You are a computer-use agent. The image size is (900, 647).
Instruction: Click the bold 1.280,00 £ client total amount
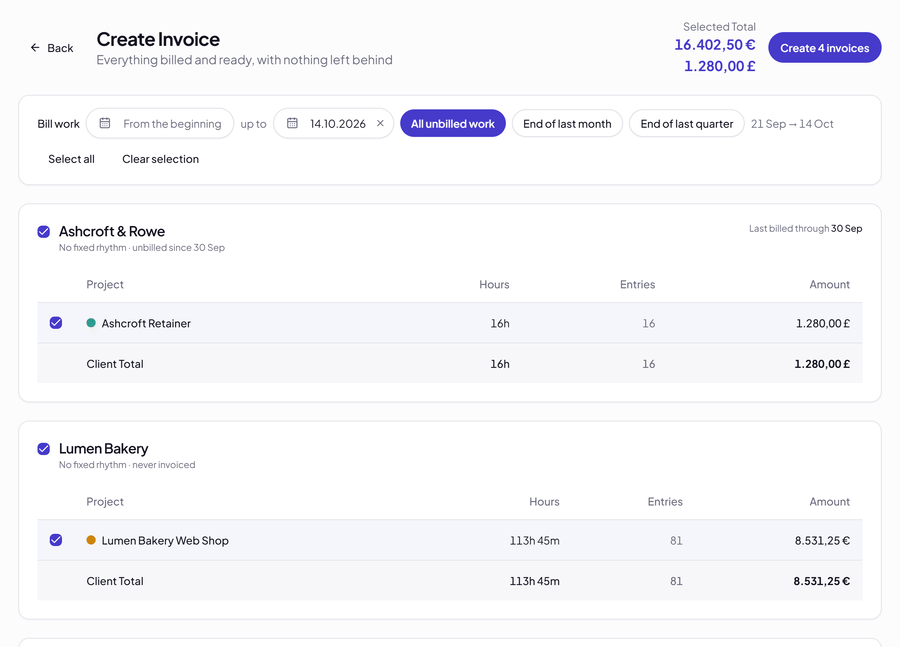tap(822, 364)
